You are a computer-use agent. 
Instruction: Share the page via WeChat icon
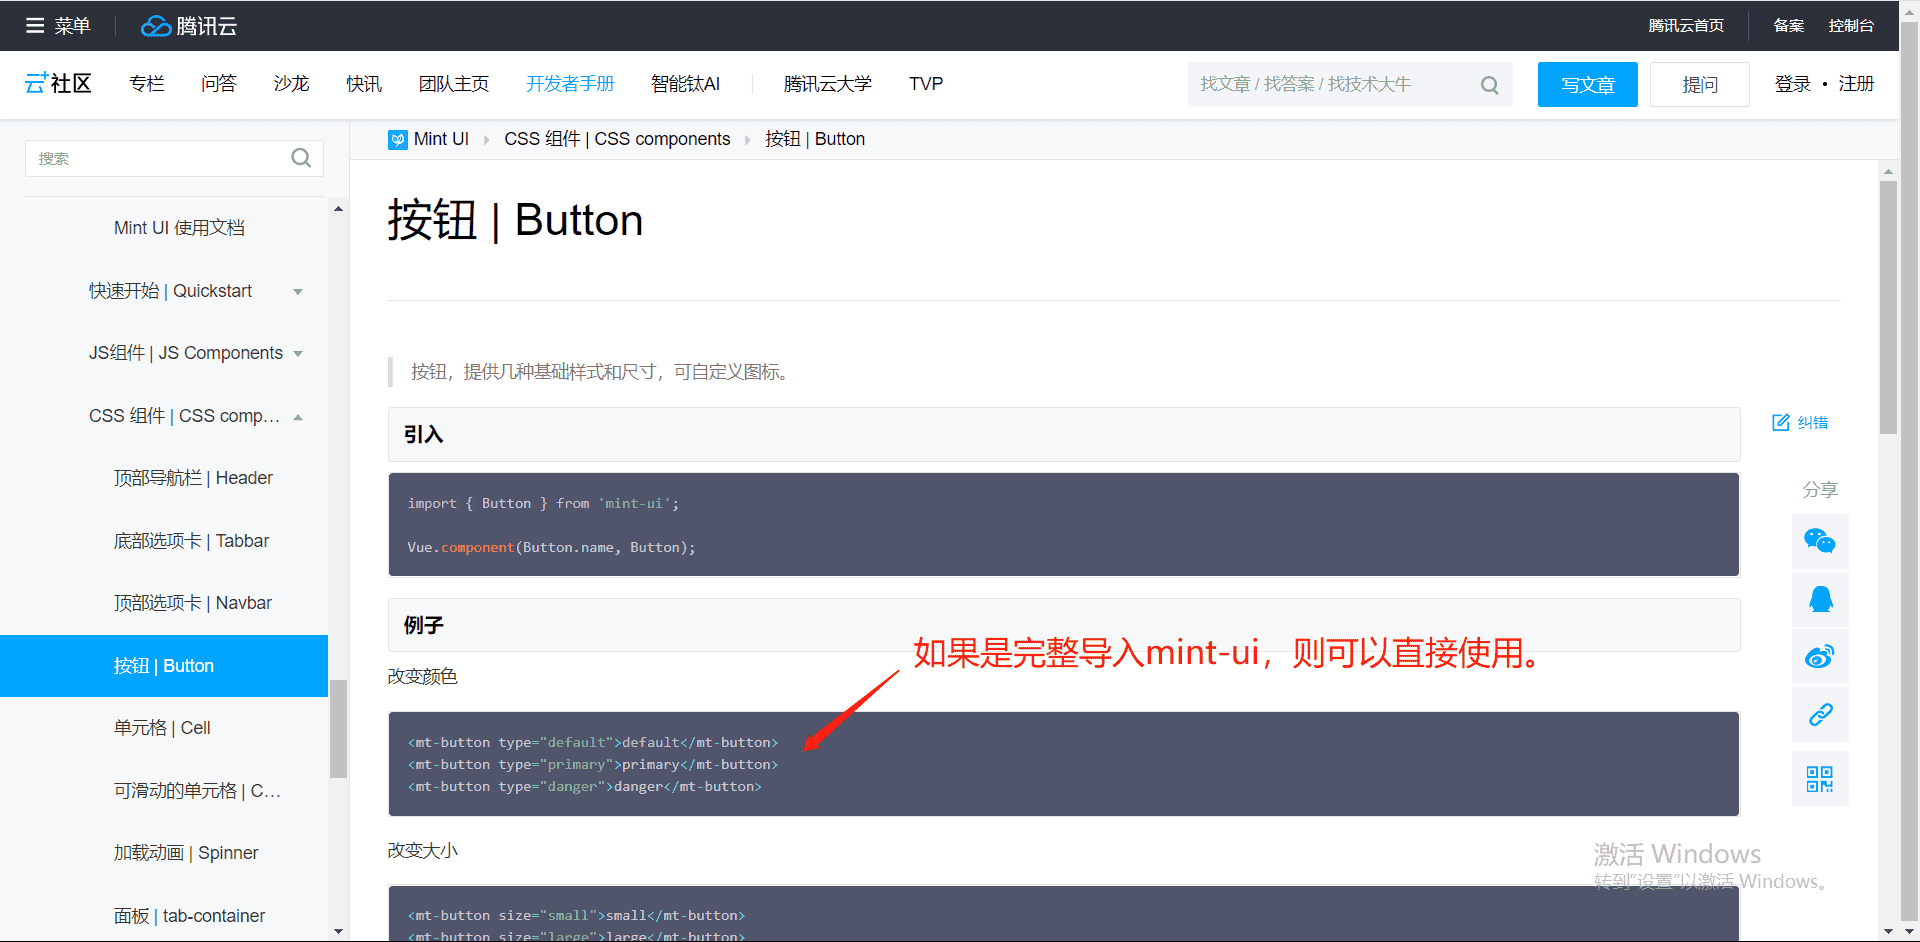[x=1820, y=541]
